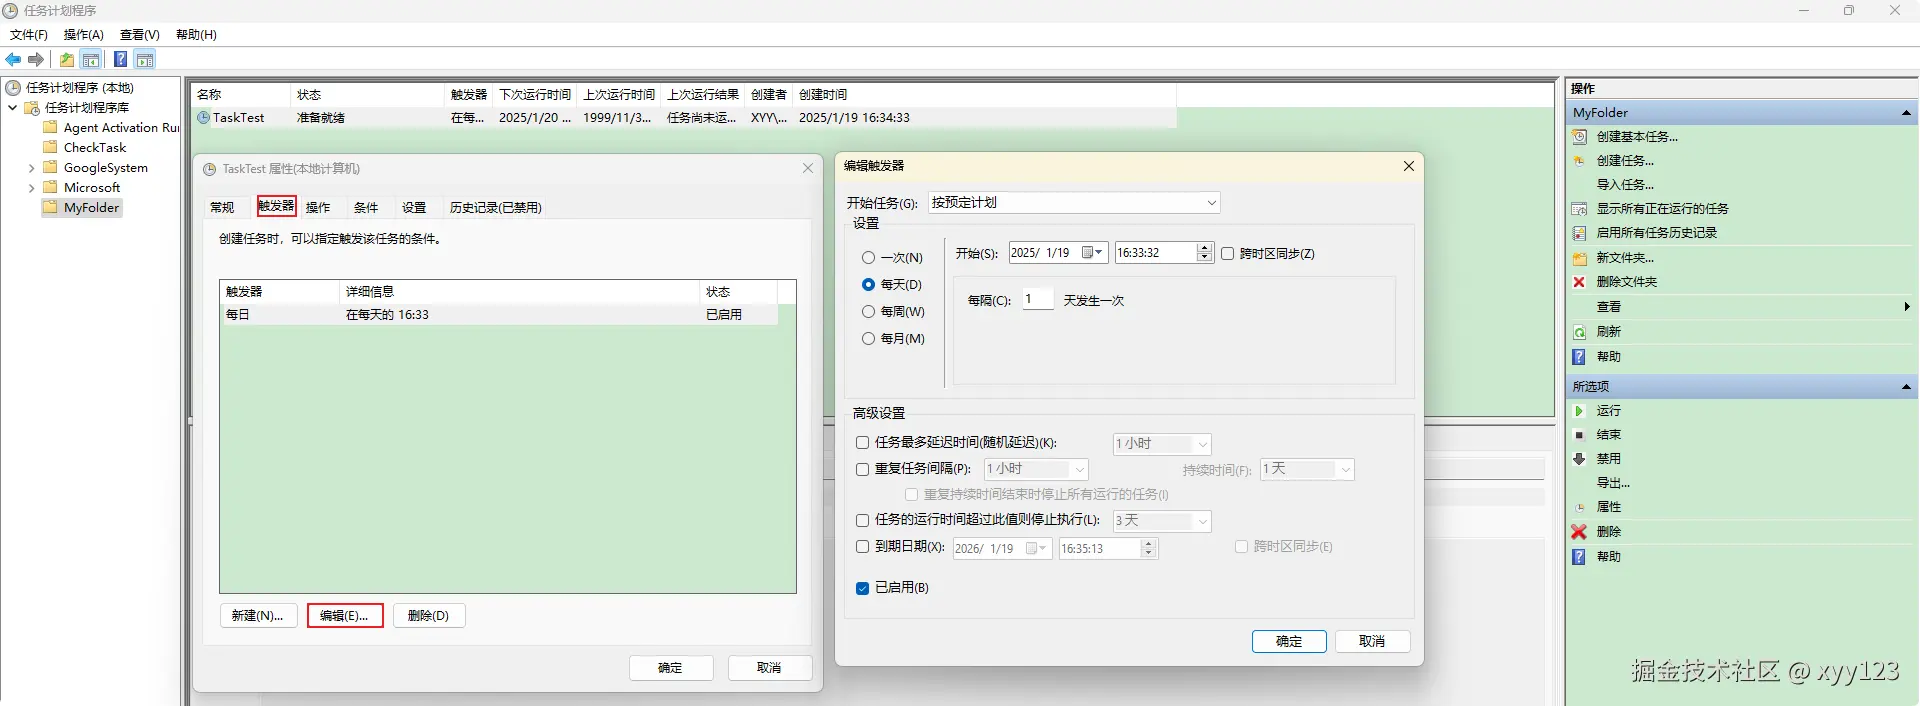This screenshot has height=706, width=1920.
Task: Click the 编辑(E)... button
Action: pos(345,616)
